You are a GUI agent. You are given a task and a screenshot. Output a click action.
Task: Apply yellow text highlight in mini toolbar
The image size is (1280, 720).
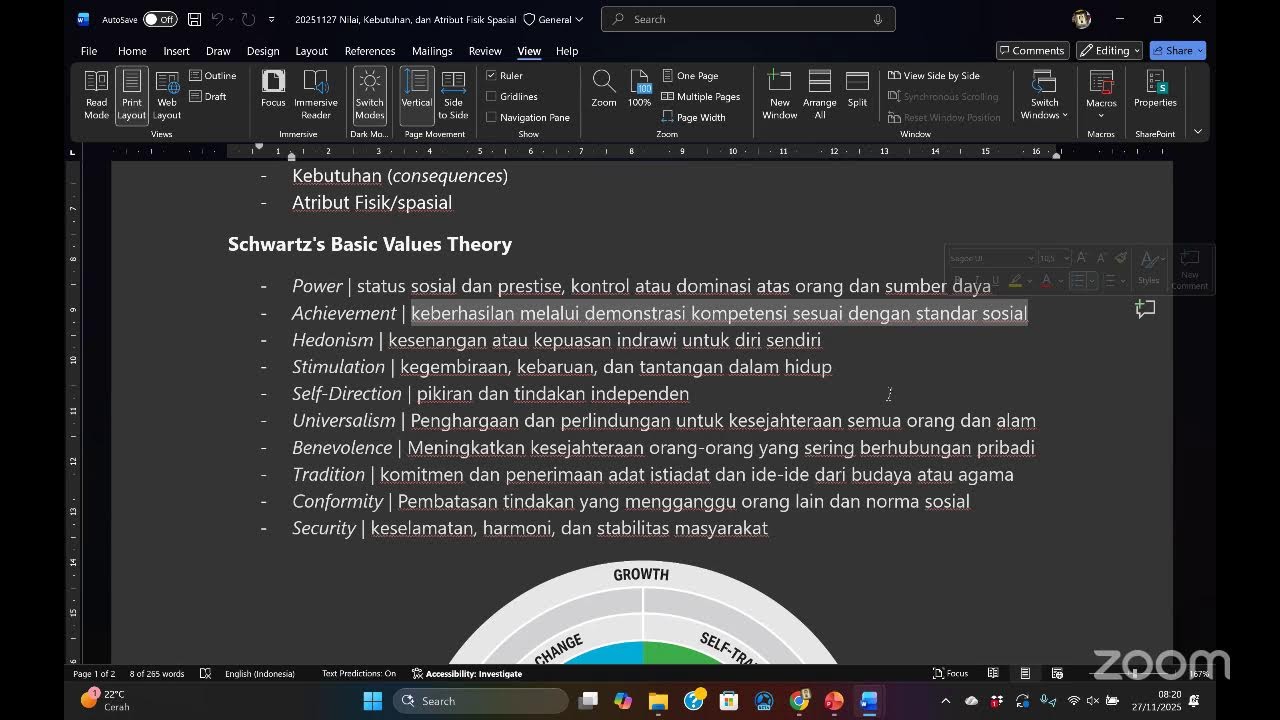tap(1016, 281)
